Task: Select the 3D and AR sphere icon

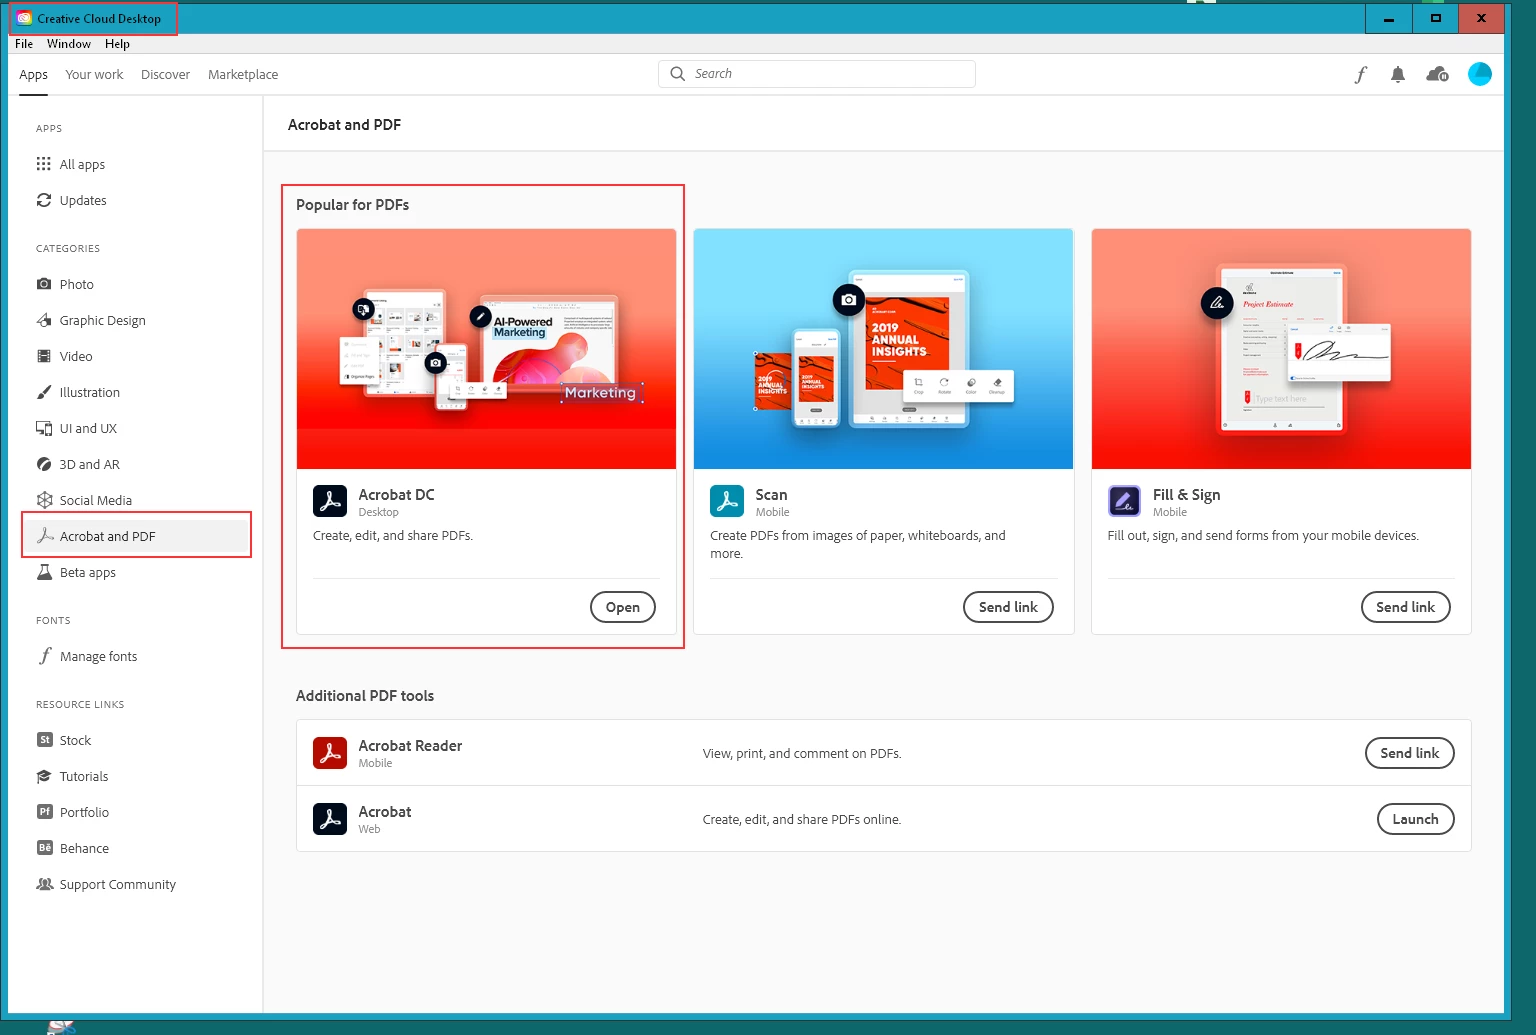Action: [44, 464]
